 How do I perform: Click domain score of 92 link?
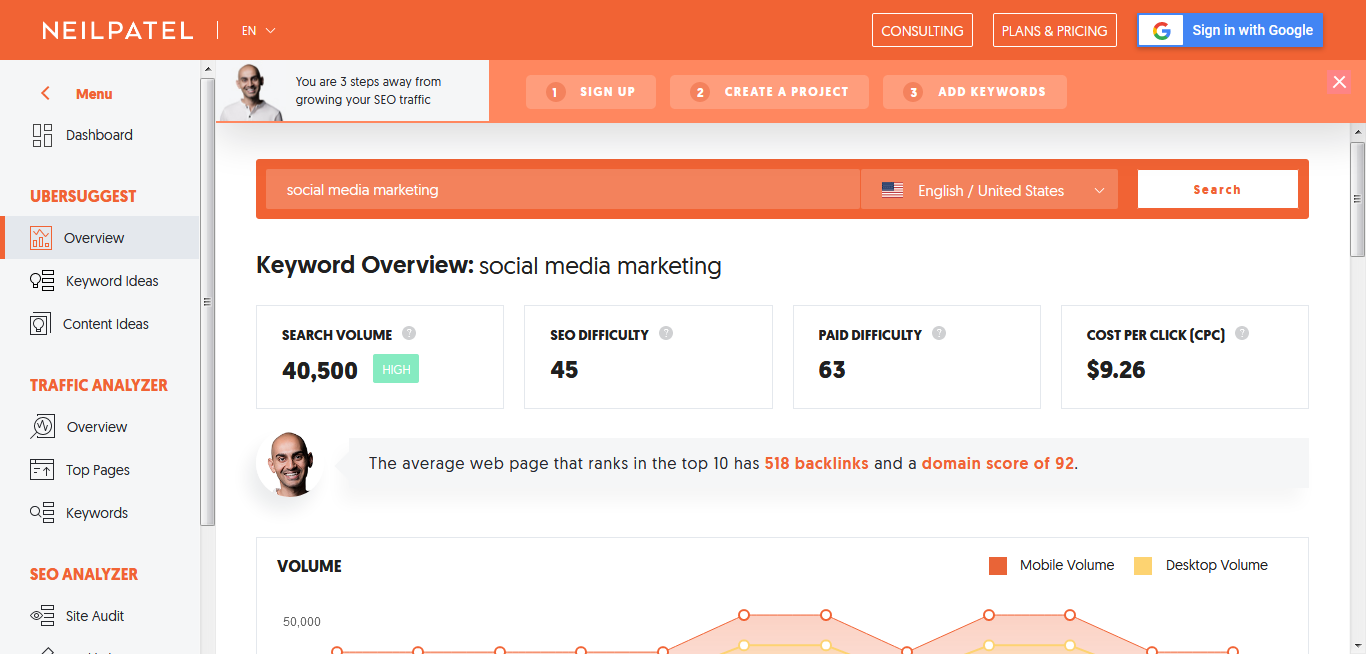coord(997,464)
